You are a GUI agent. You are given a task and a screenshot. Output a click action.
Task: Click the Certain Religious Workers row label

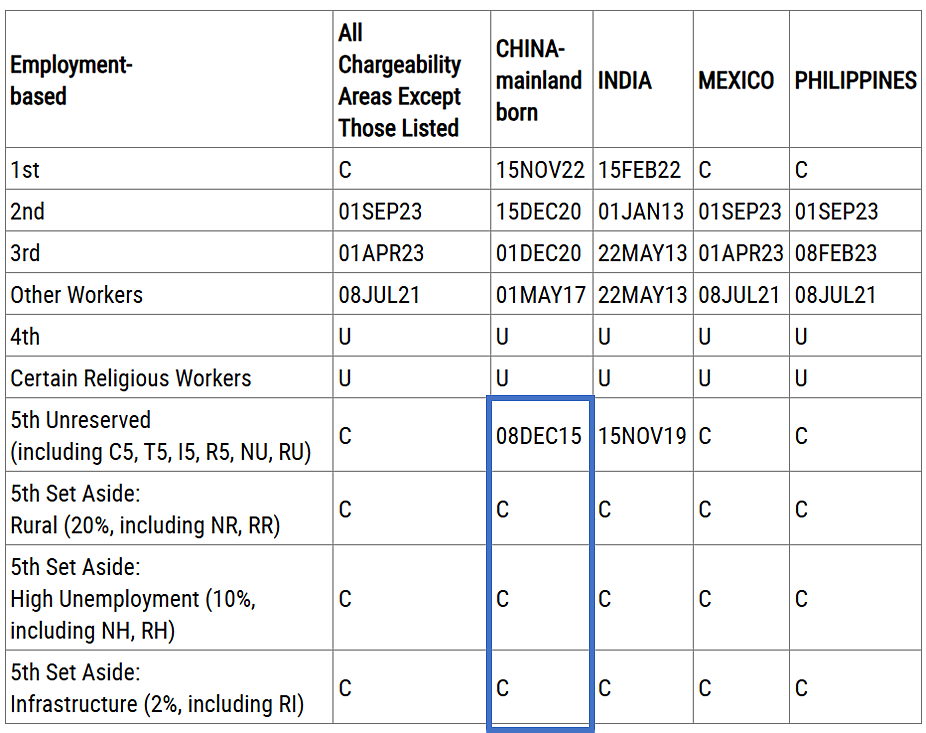click(x=131, y=378)
